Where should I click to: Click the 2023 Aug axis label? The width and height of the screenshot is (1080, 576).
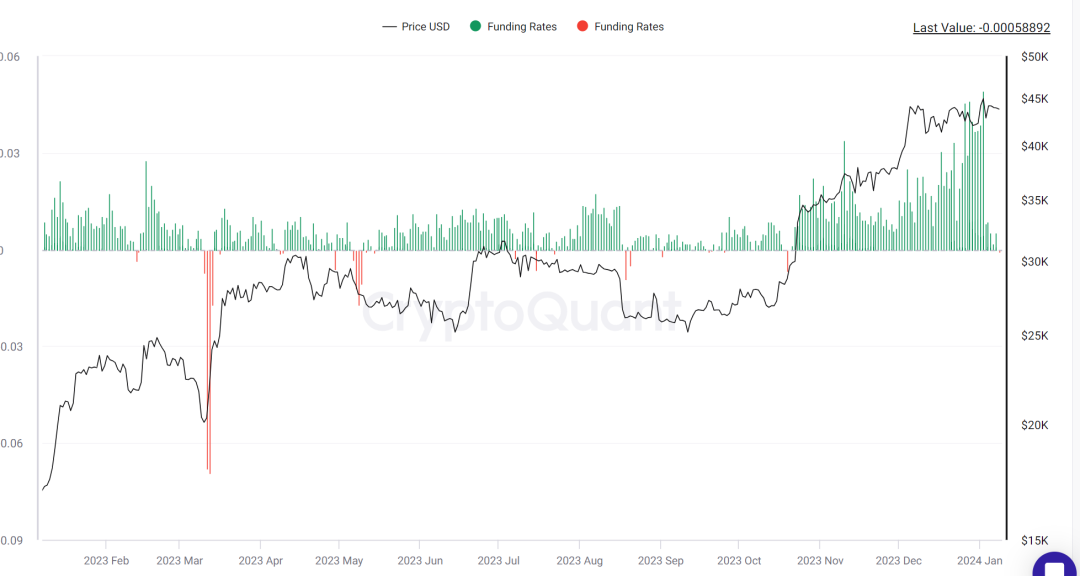(579, 560)
